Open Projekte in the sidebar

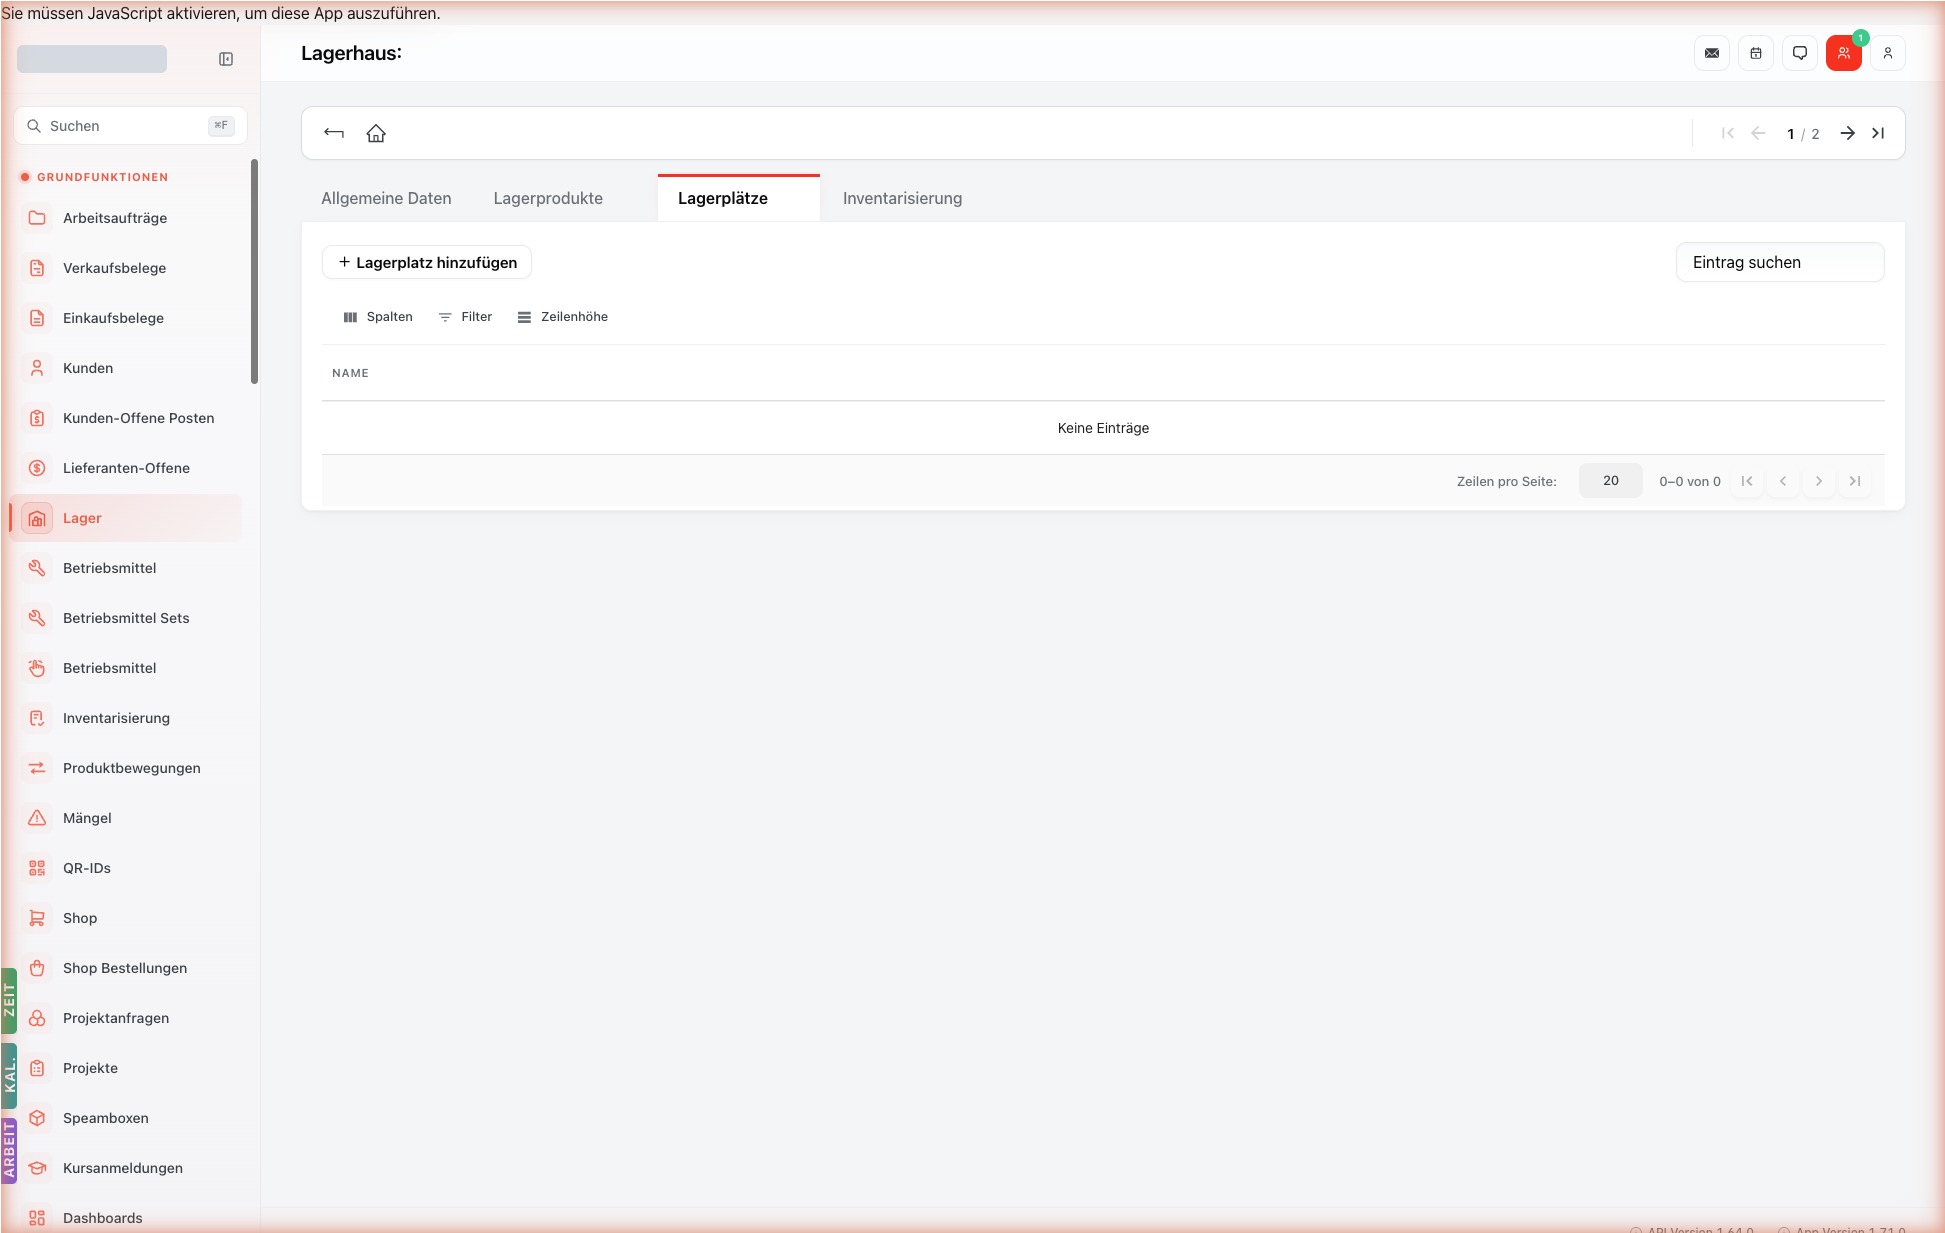(126, 1068)
